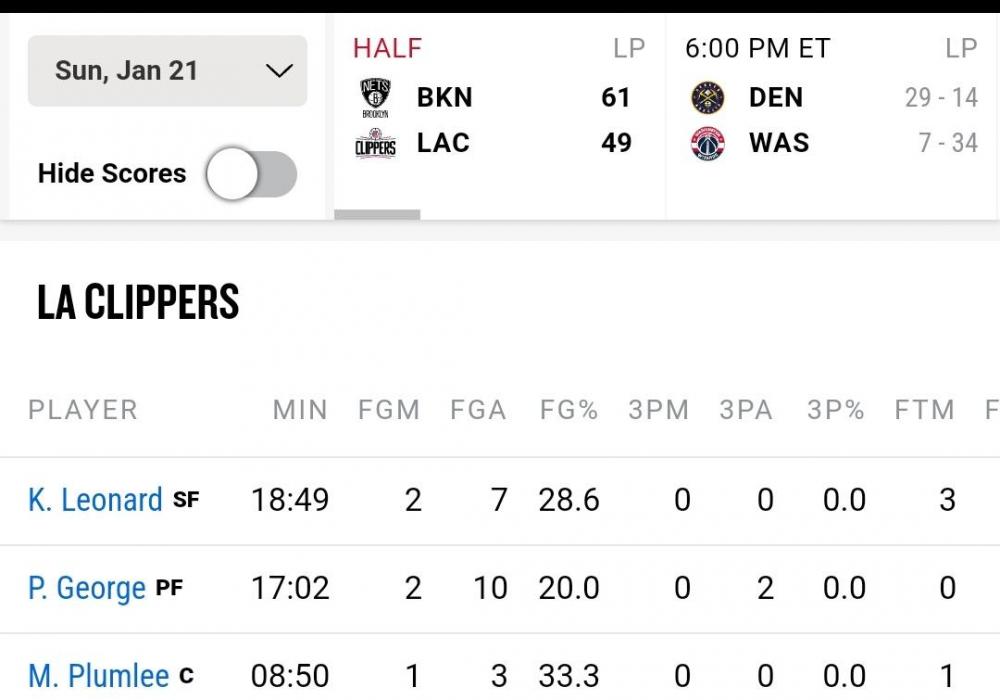Viewport: 1000px width, 700px height.
Task: Click the Washington Wizards team logo
Action: (707, 145)
